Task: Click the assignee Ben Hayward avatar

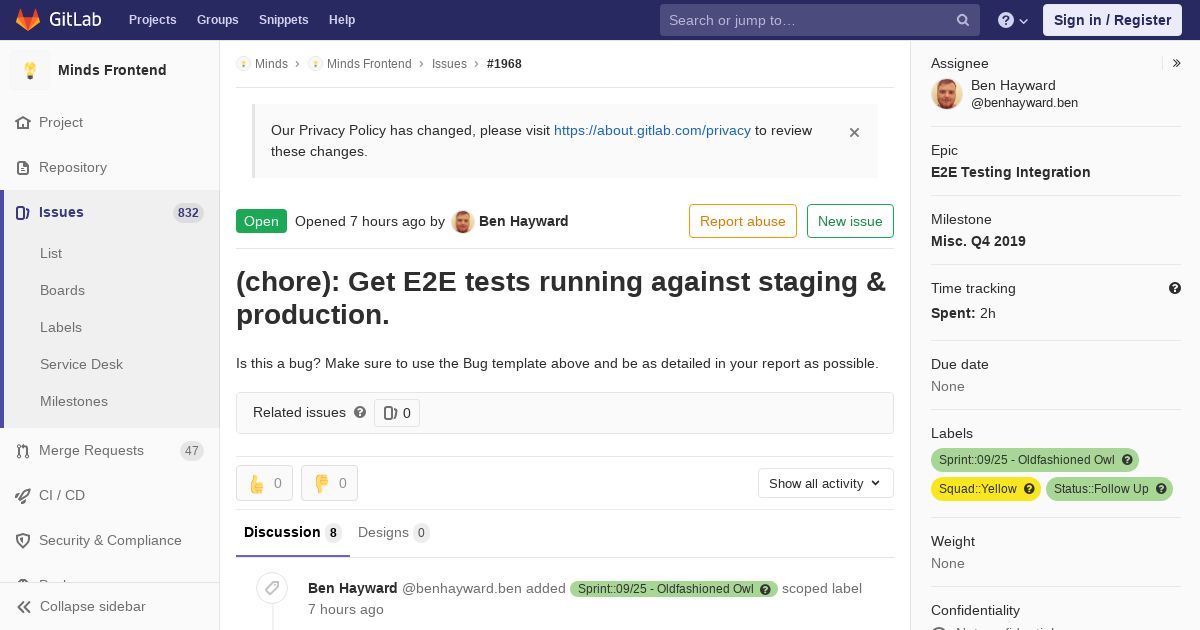Action: click(x=947, y=93)
